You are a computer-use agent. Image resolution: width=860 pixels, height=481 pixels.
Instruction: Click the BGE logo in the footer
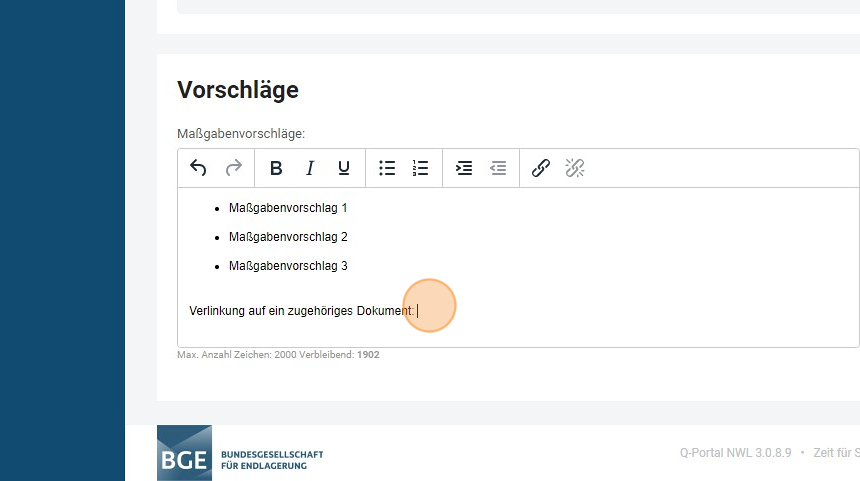coord(184,453)
